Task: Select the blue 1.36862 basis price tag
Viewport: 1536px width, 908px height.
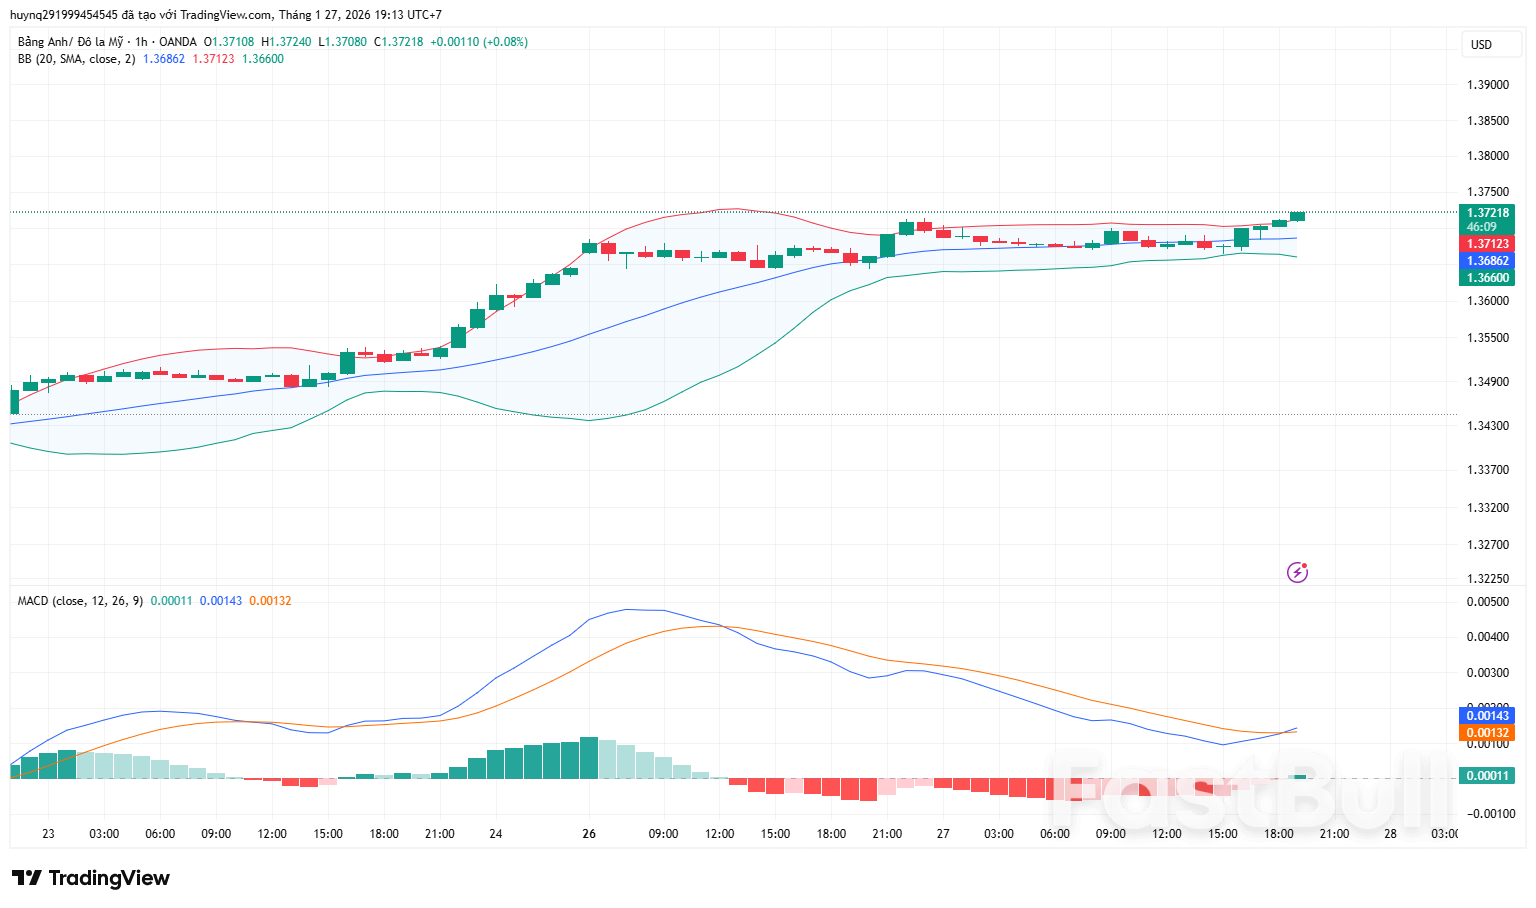Action: pyautogui.click(x=1487, y=261)
